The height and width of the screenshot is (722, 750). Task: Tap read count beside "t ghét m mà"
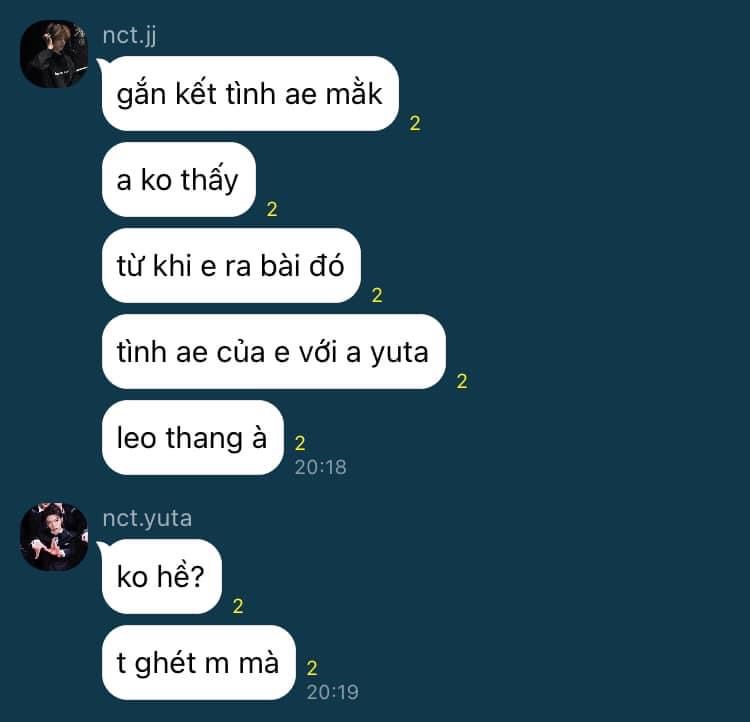click(312, 668)
